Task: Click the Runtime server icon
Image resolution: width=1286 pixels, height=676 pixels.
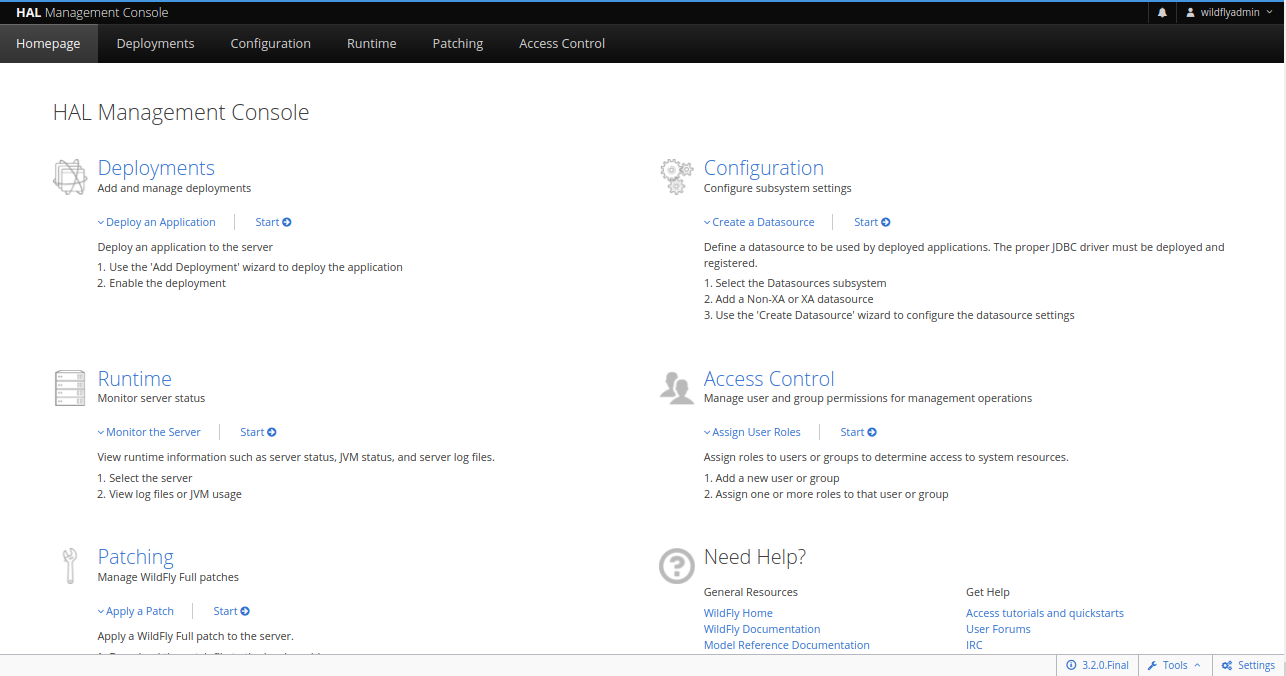Action: point(70,388)
